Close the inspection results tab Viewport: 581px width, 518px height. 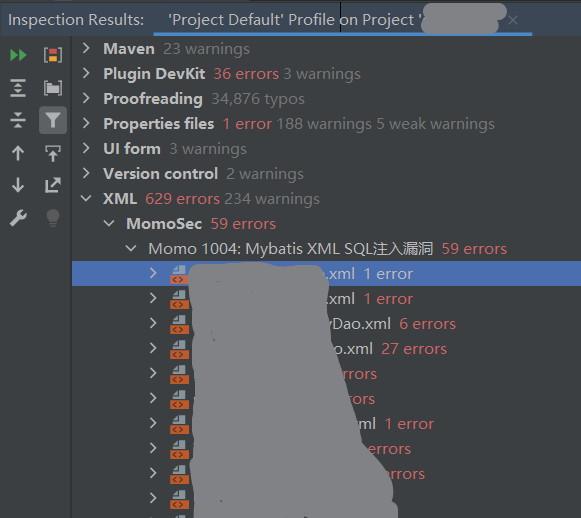513,20
